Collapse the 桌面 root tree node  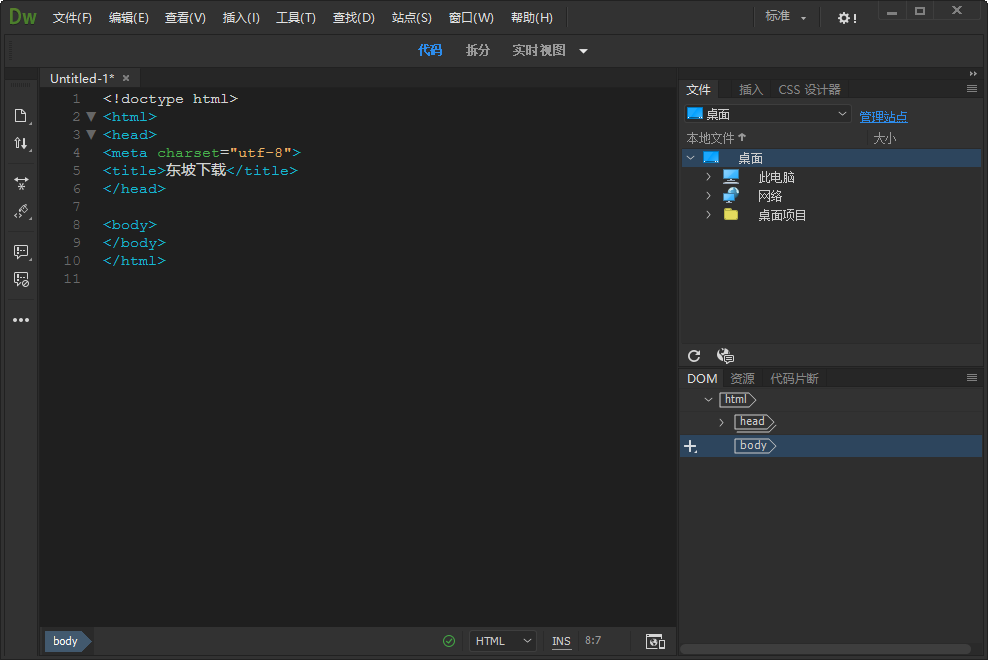(x=691, y=158)
